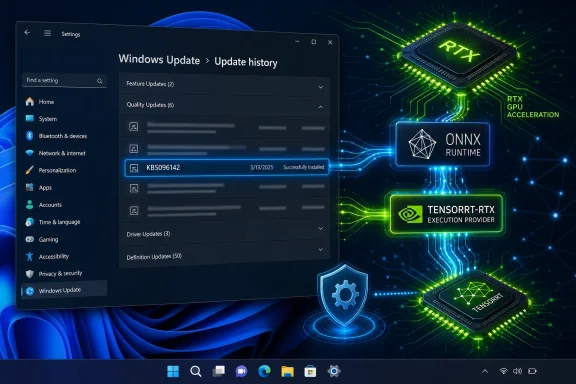
Task: Click the update icon directly above Driver Updates (3)
Action: click(x=134, y=211)
